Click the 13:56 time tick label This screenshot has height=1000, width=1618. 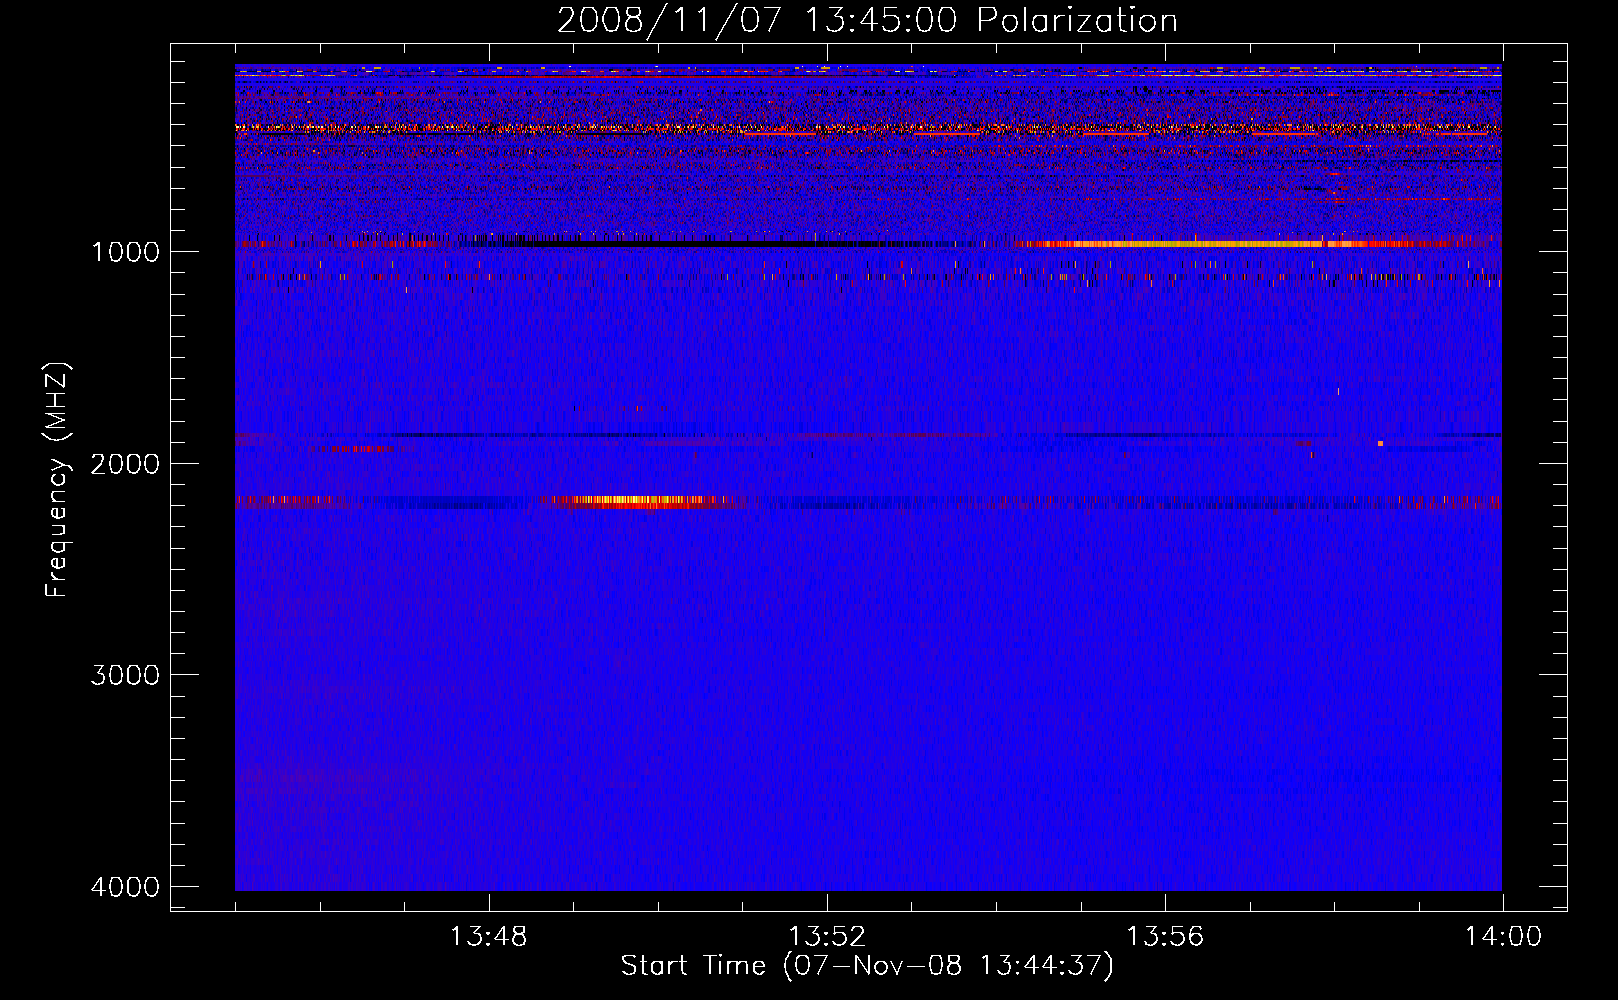pos(1164,937)
